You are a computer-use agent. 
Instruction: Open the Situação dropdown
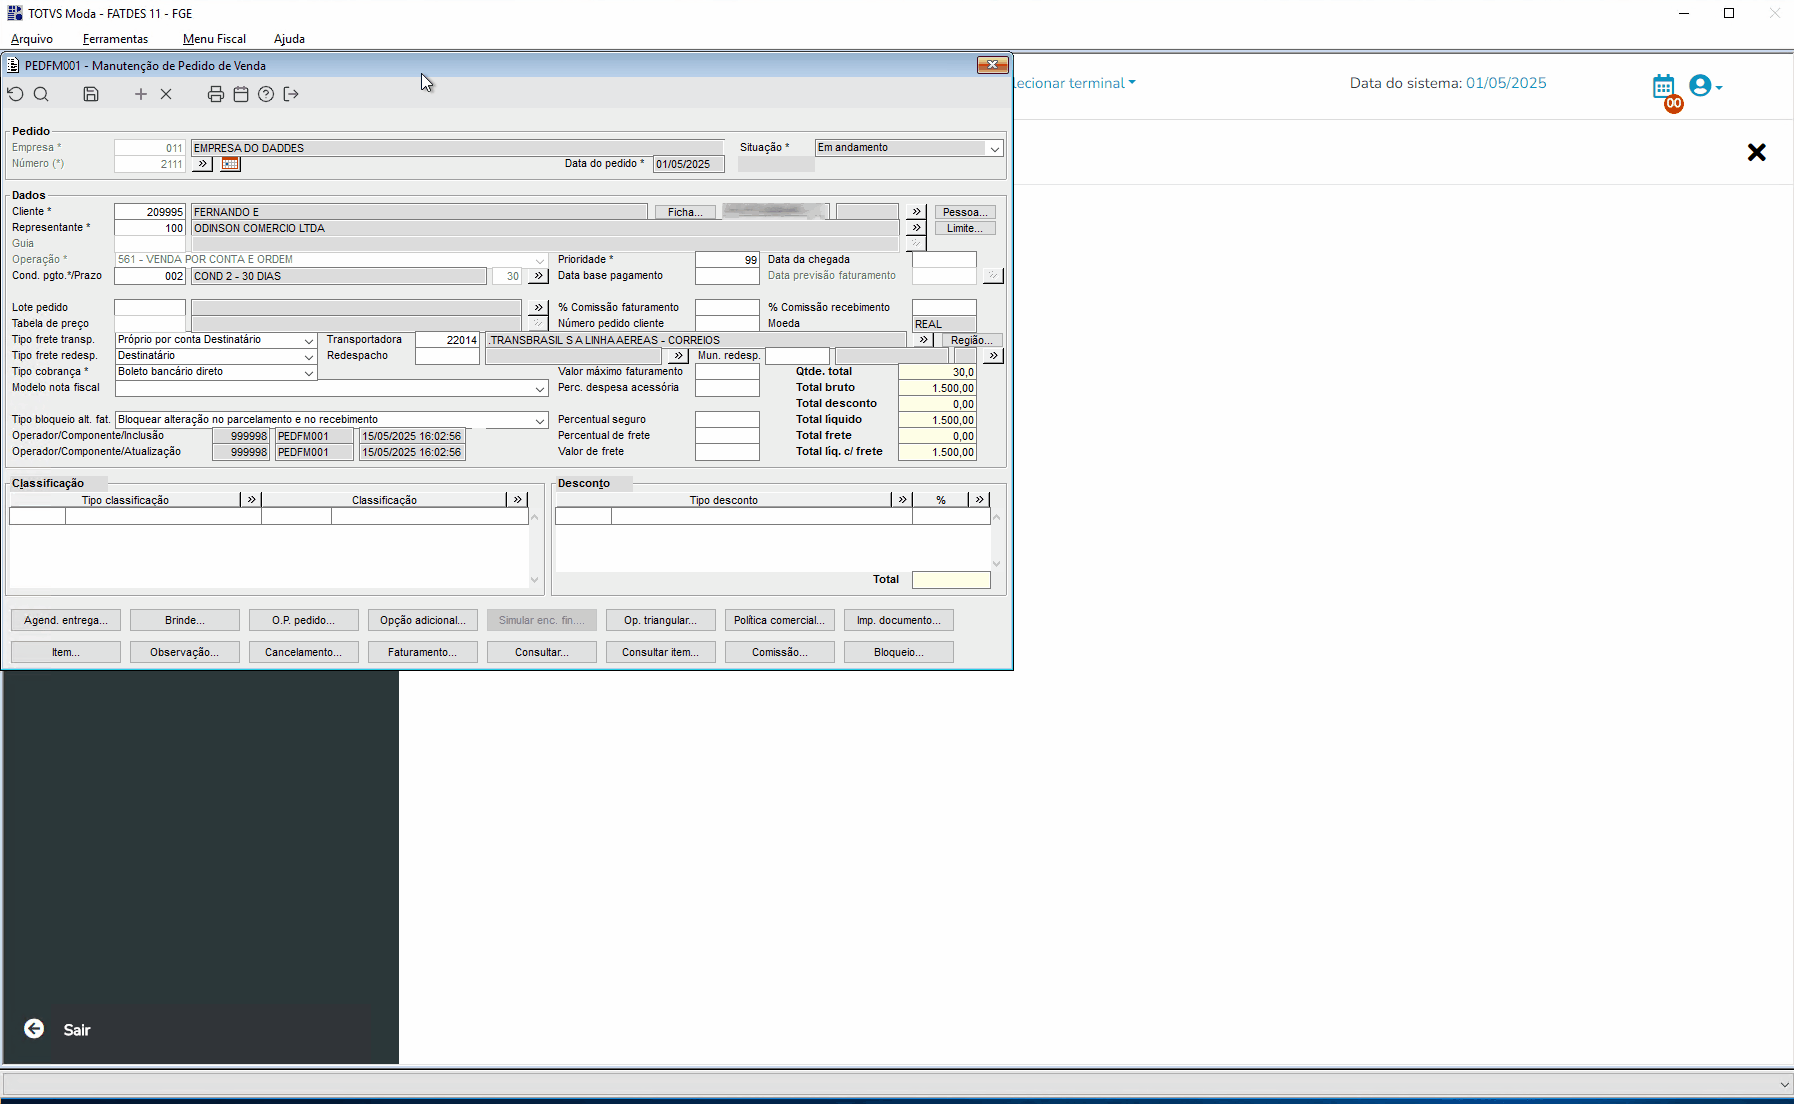[994, 148]
